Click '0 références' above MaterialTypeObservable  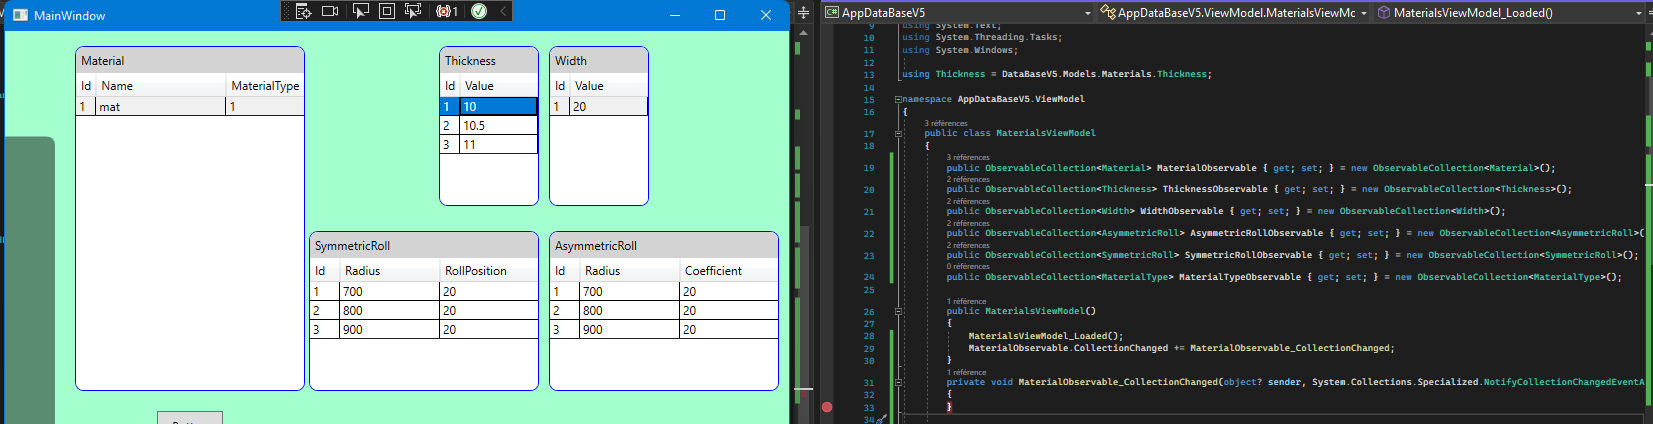click(968, 267)
